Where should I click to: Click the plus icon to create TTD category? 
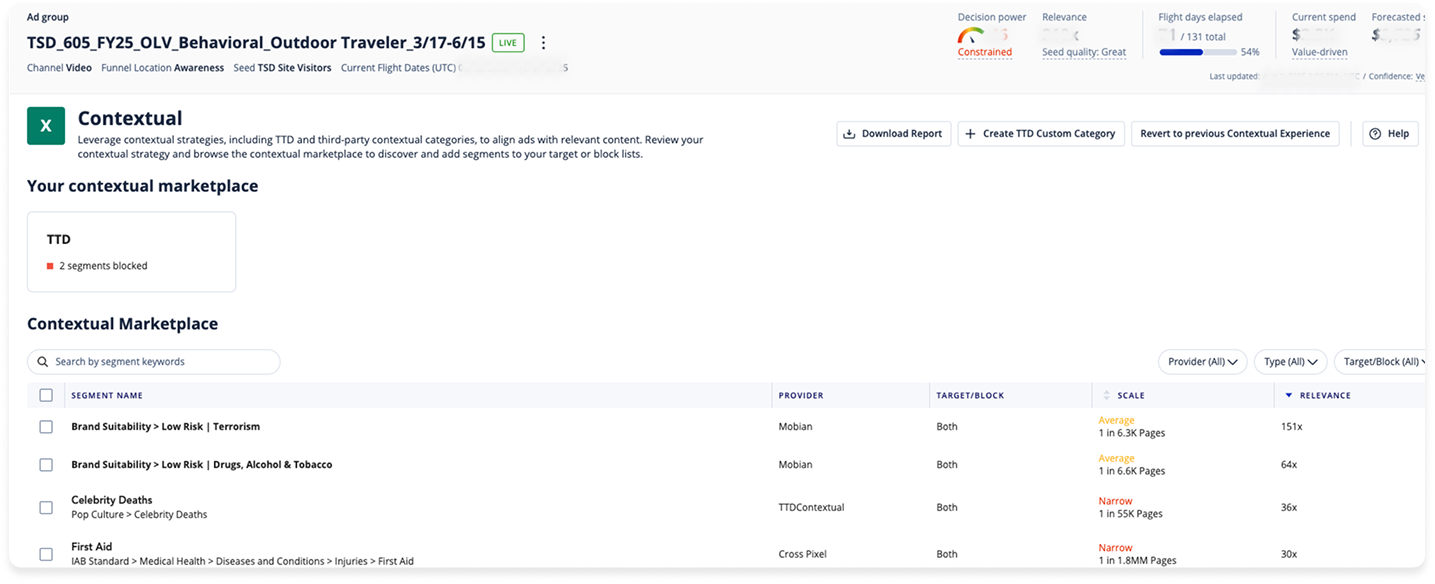[x=968, y=133]
